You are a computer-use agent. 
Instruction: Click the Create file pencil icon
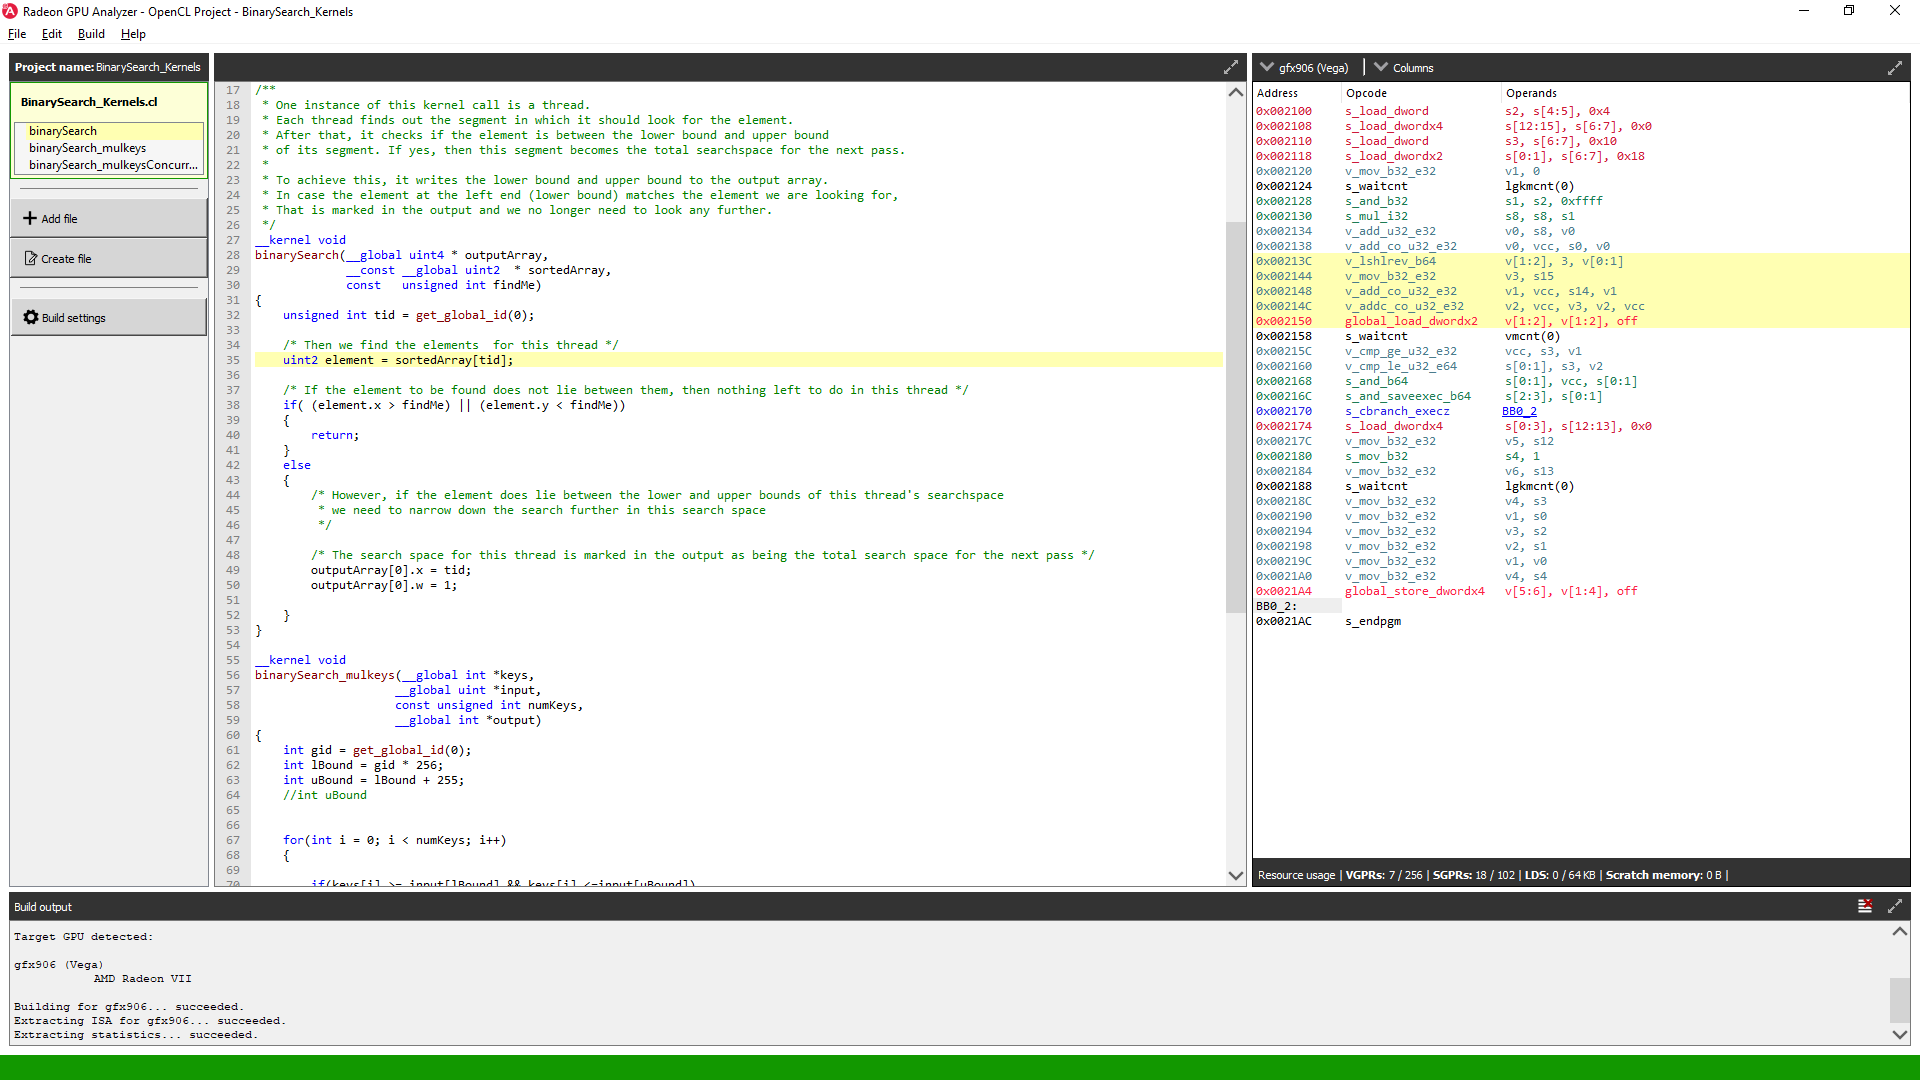30,258
